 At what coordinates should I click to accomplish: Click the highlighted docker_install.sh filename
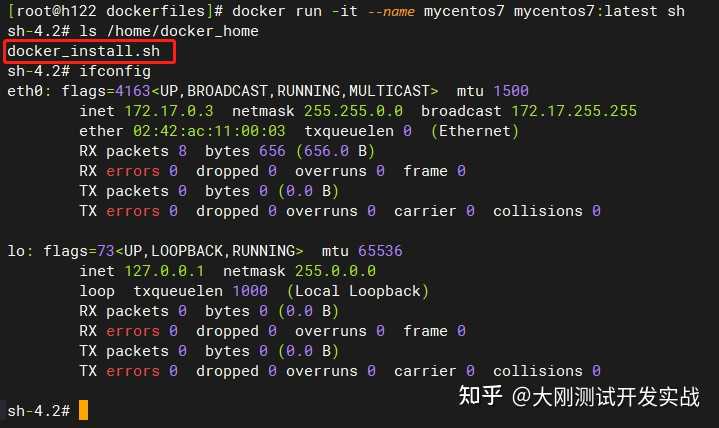point(83,51)
